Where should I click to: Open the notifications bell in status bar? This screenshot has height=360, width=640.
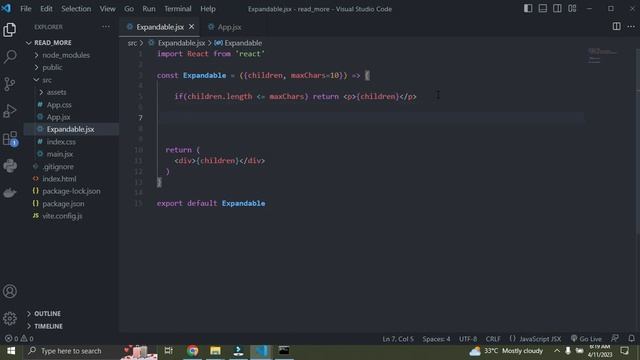coord(631,338)
